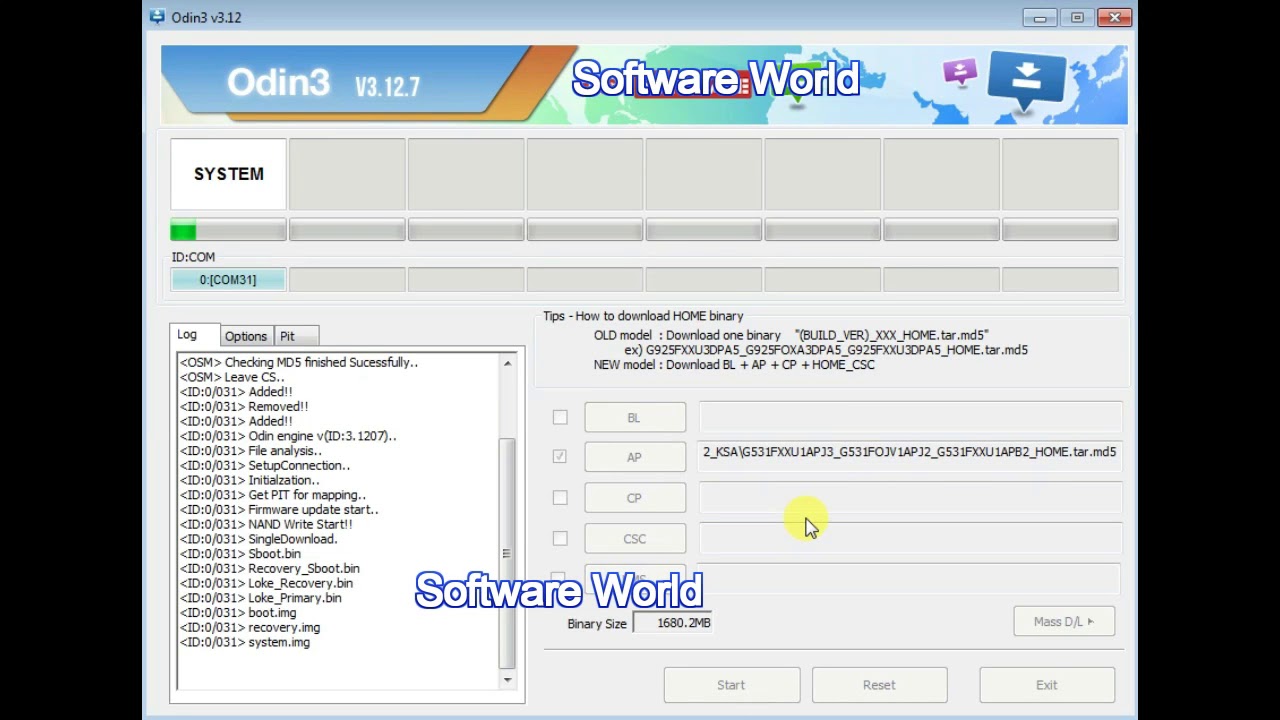Click the log scrollbar down arrow
Viewport: 1280px width, 720px height.
pos(507,680)
